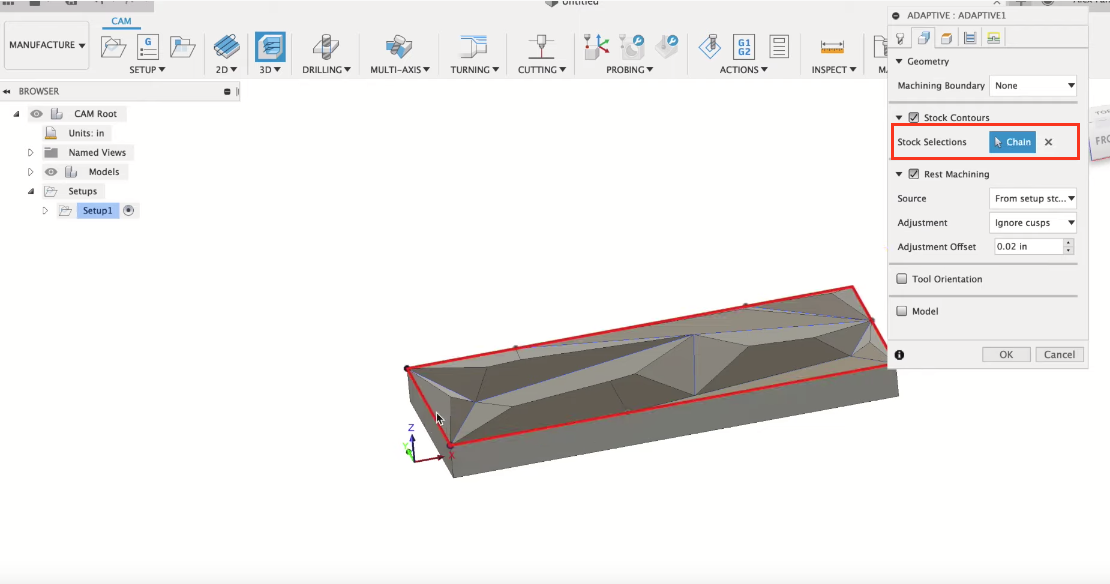Viewport: 1110px width, 584px height.
Task: Open the Heights tab of the Adaptive dialog
Action: click(x=948, y=37)
